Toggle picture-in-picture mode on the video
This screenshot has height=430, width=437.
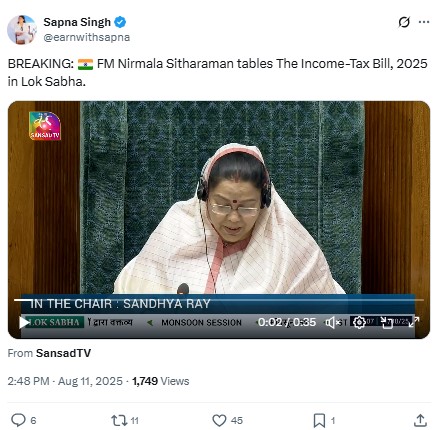[x=387, y=322]
